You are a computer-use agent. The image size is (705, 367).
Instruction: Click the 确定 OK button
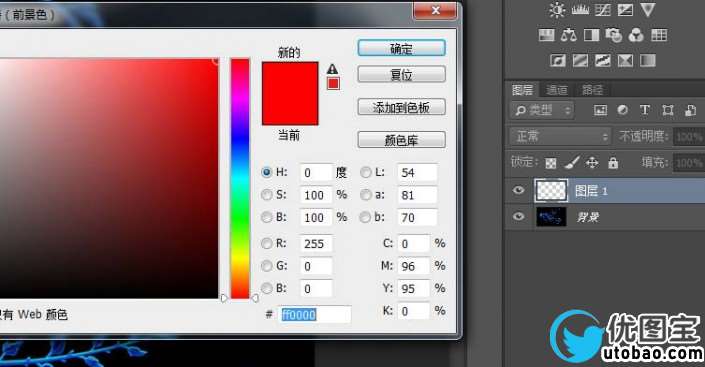(x=402, y=48)
